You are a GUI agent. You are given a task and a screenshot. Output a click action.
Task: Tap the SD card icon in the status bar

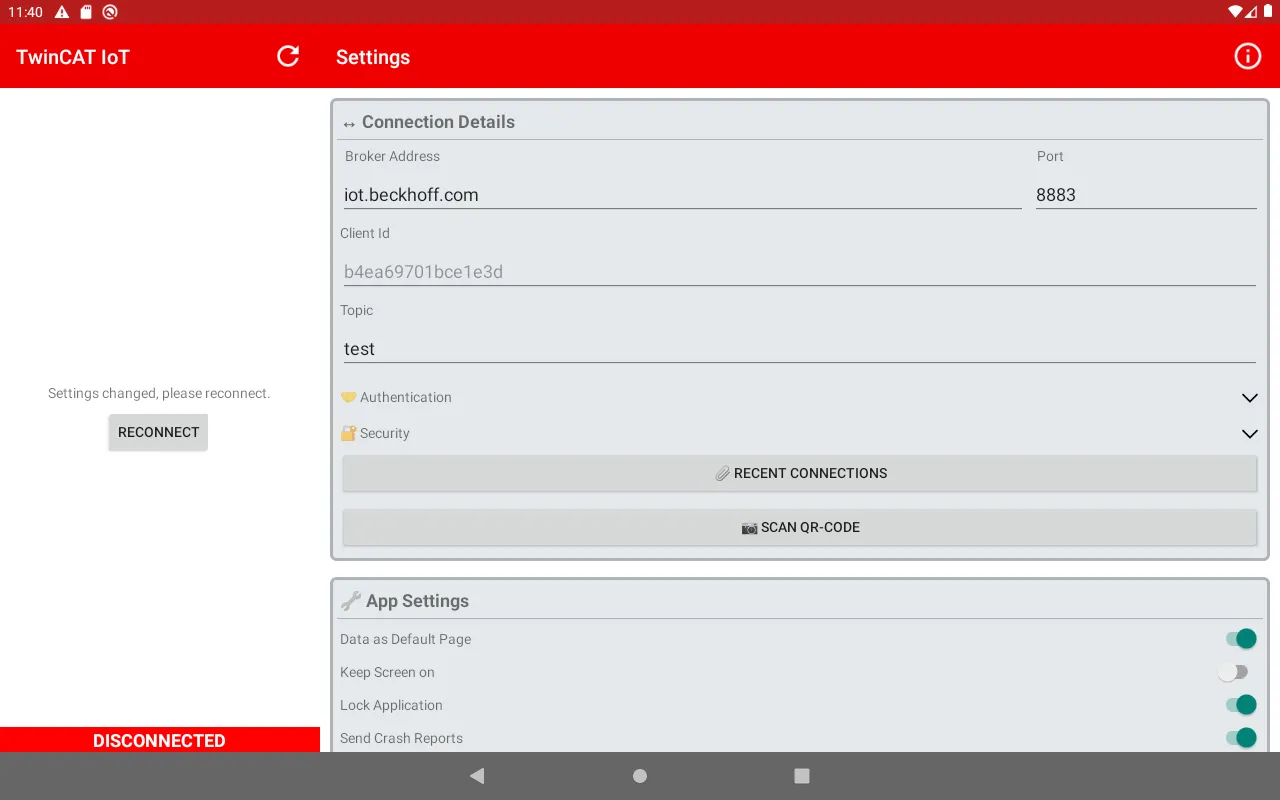click(86, 12)
